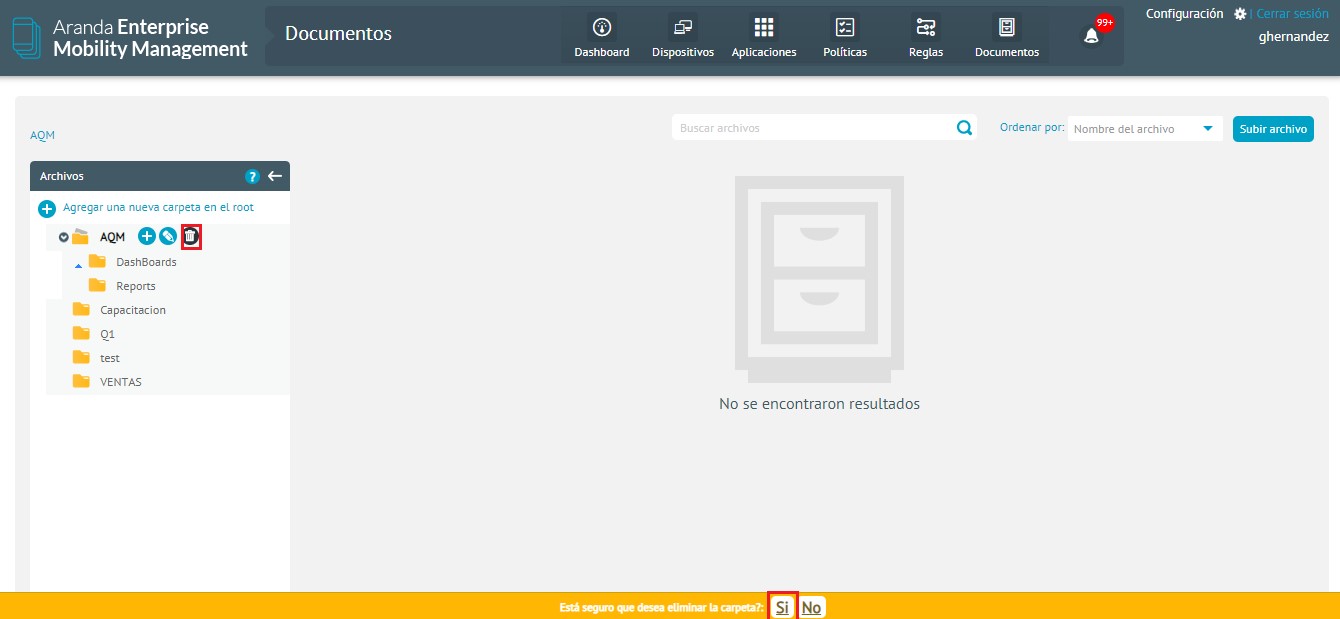Cancel folder deletion with No
Viewport: 1340px width, 619px height.
(x=811, y=607)
